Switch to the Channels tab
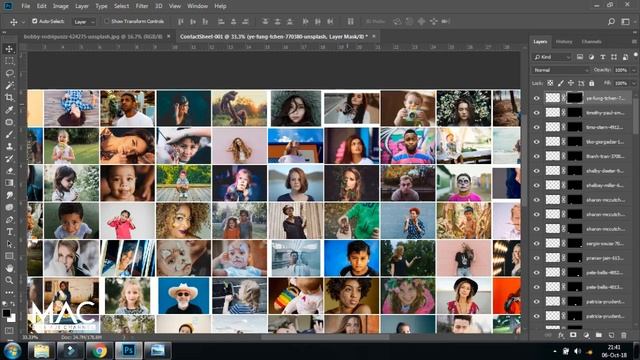Screen dimensions: 640x360 [591, 42]
